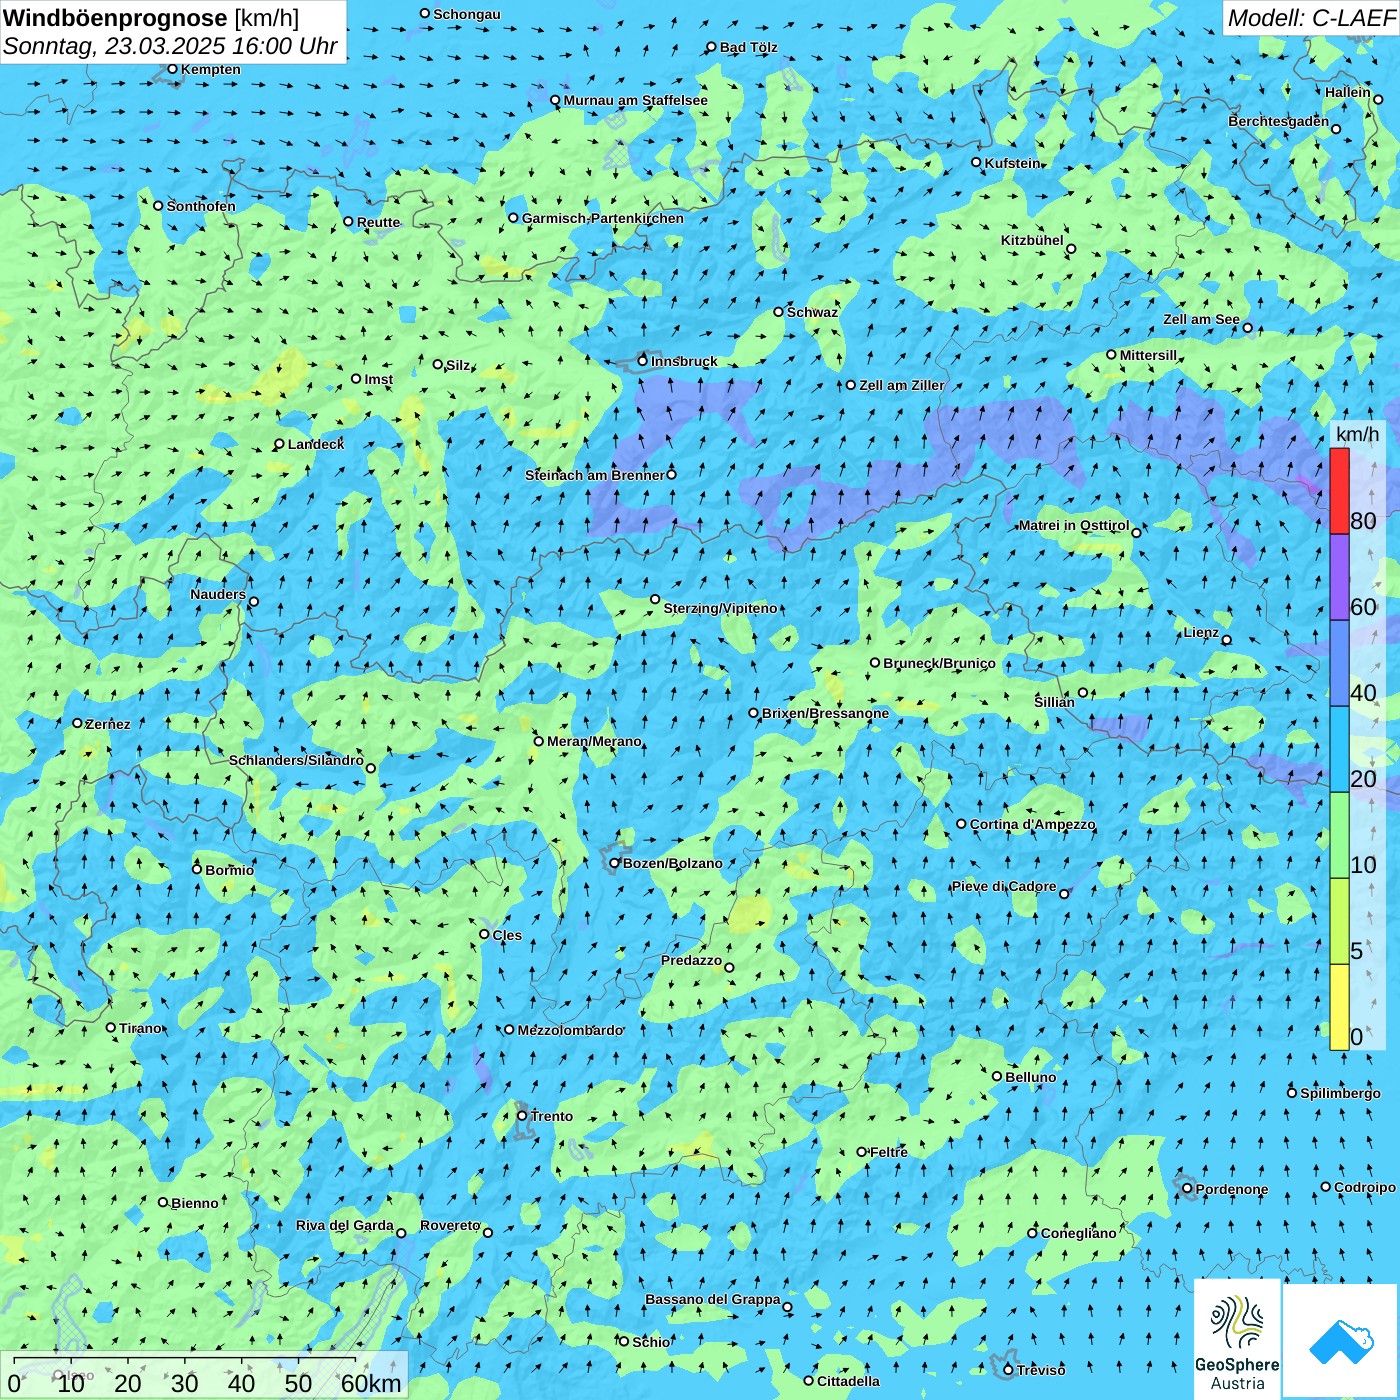Image resolution: width=1400 pixels, height=1400 pixels.
Task: Click the Schwaz city label
Action: pos(812,312)
